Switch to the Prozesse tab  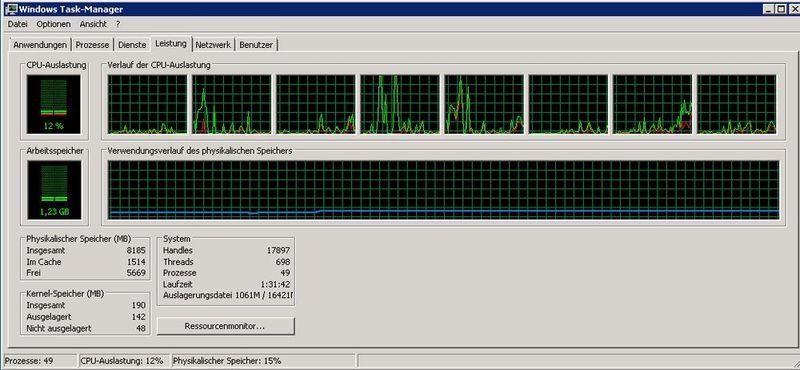click(x=92, y=45)
